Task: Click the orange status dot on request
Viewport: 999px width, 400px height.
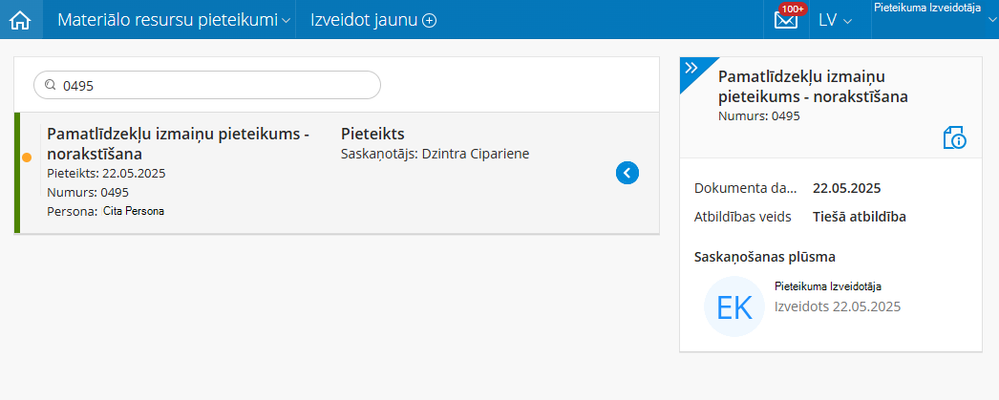Action: pos(27,157)
